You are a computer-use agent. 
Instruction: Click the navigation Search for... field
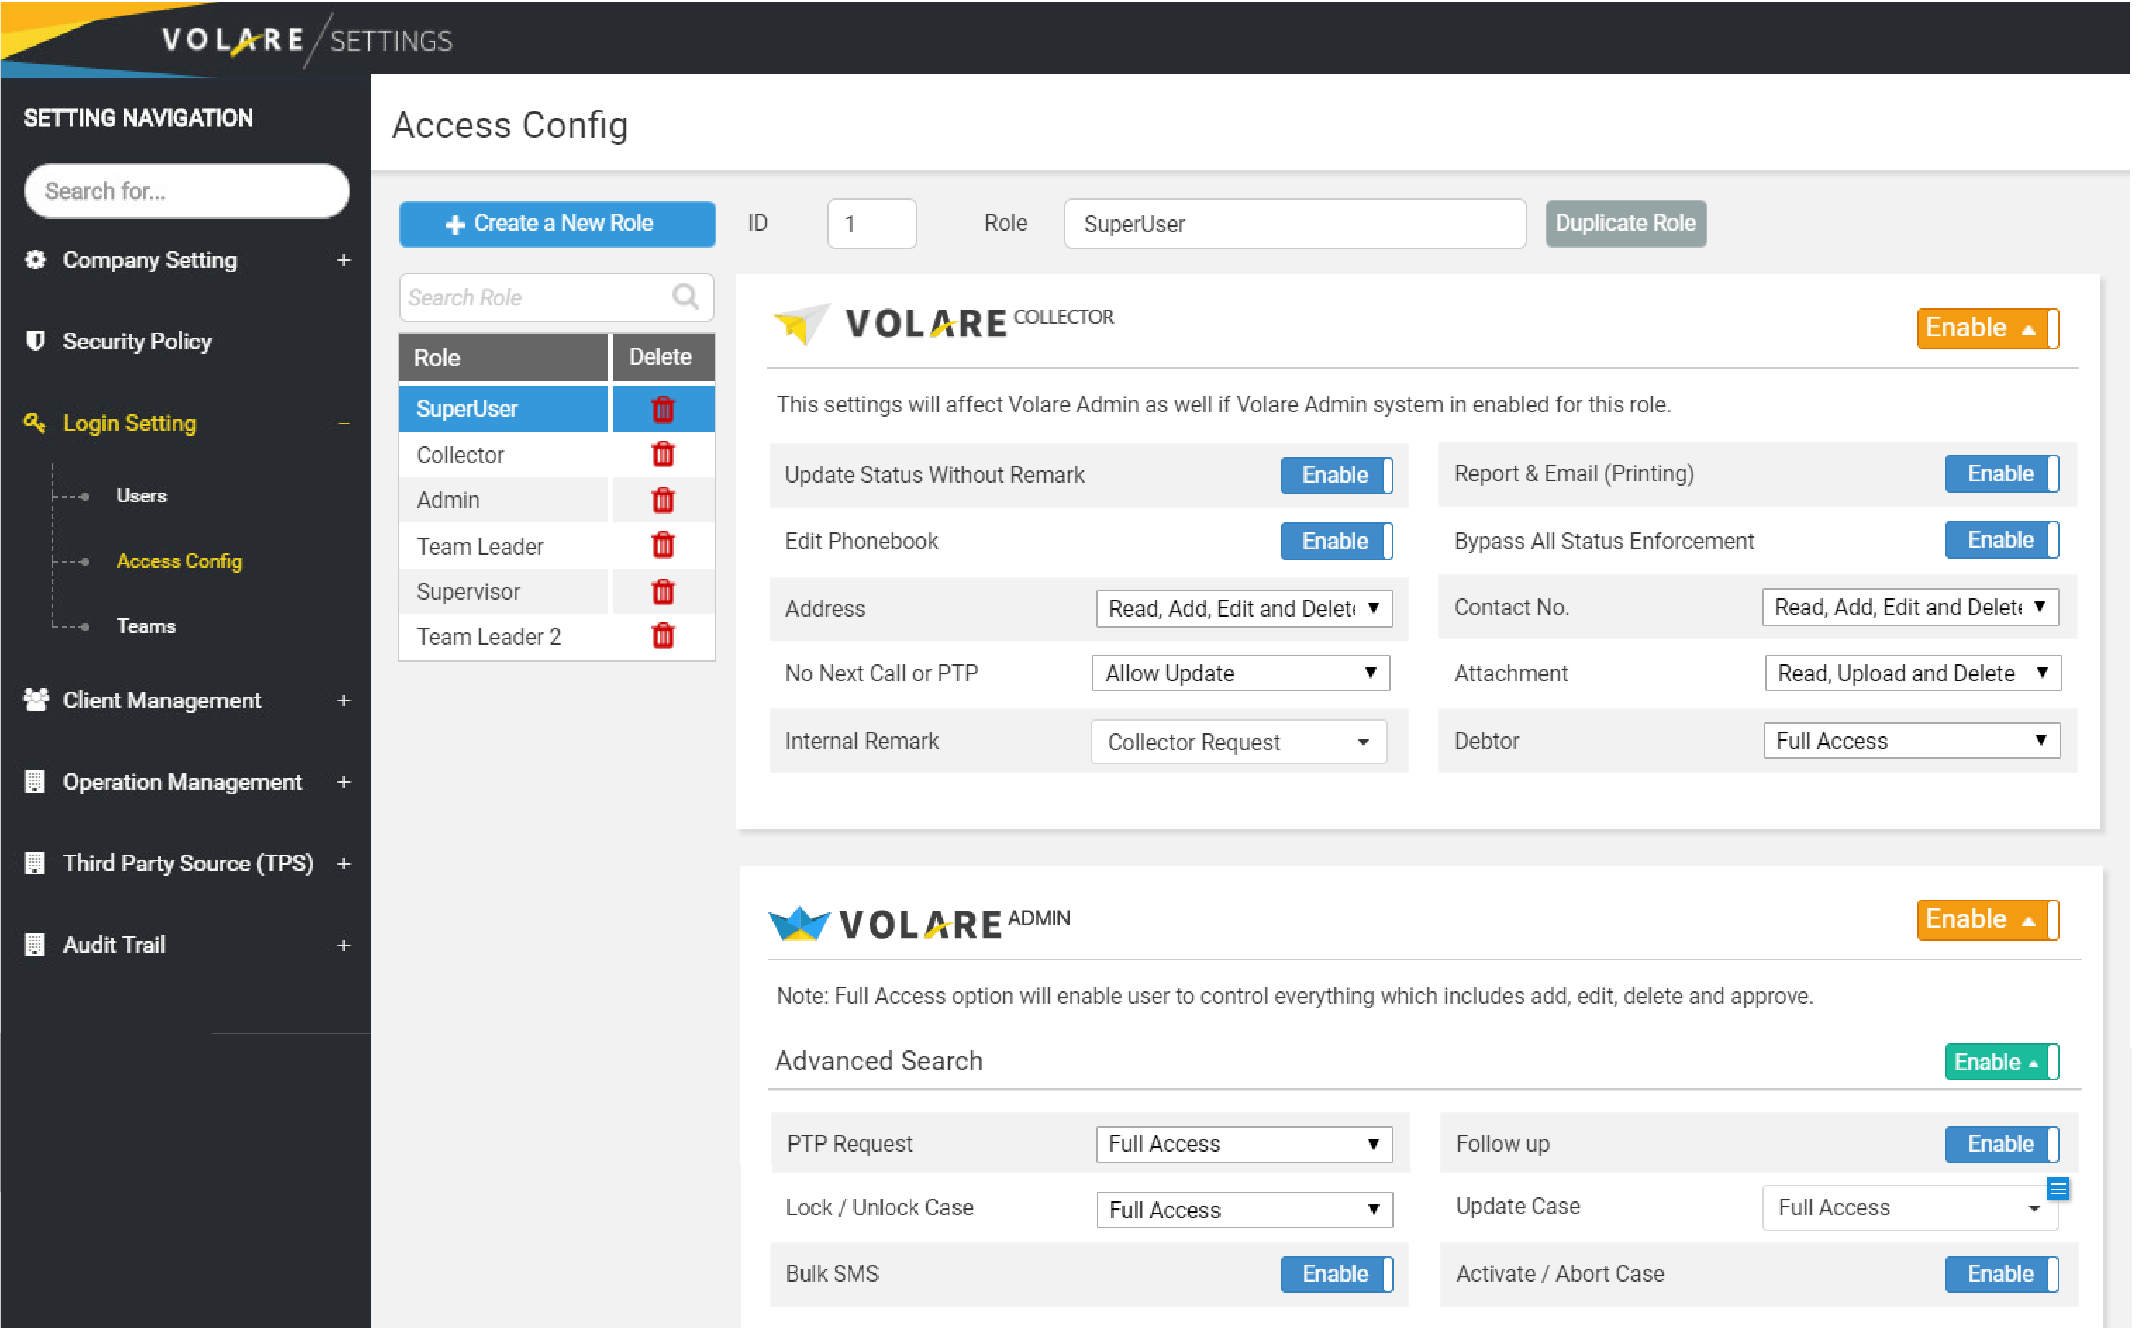pos(187,192)
